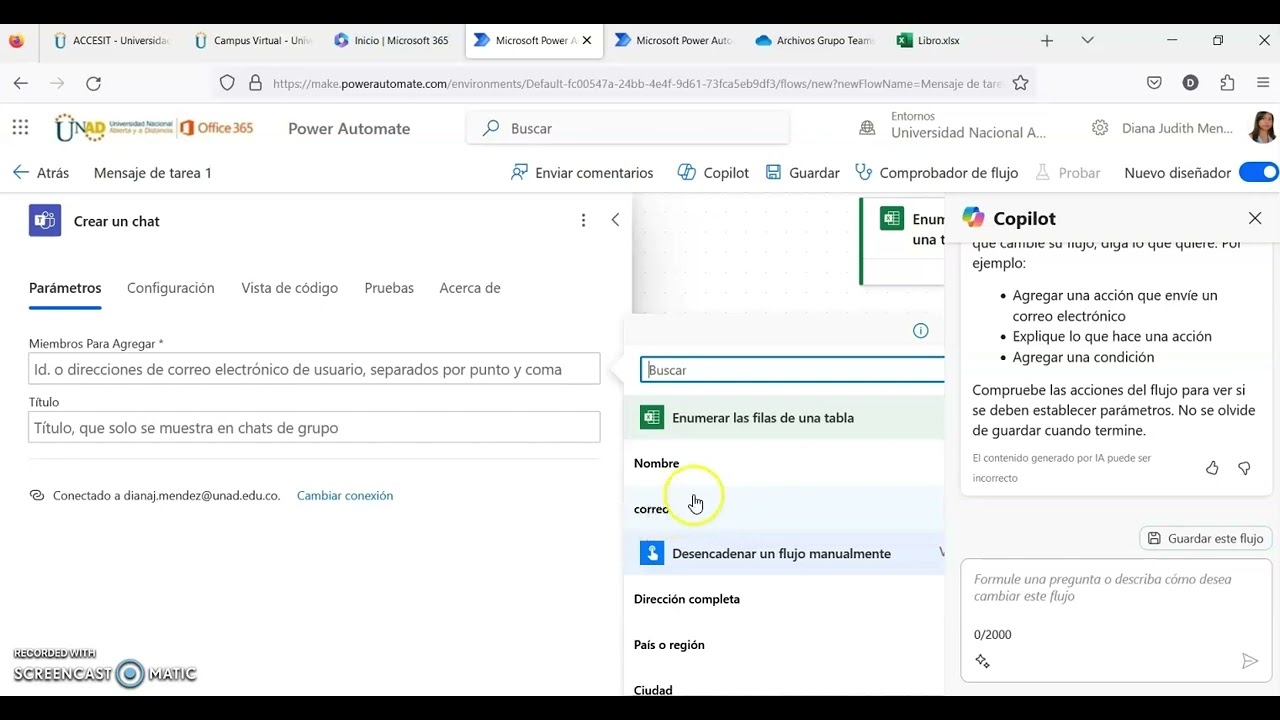This screenshot has height=720, width=1280.
Task: Click the environment globe icon
Action: coord(868,128)
